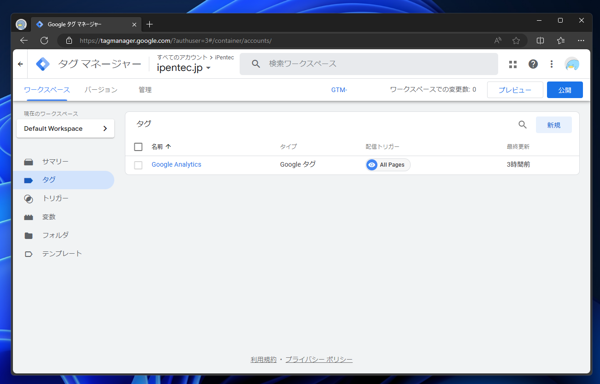Click the magnifier icon in workspace search box

(256, 64)
